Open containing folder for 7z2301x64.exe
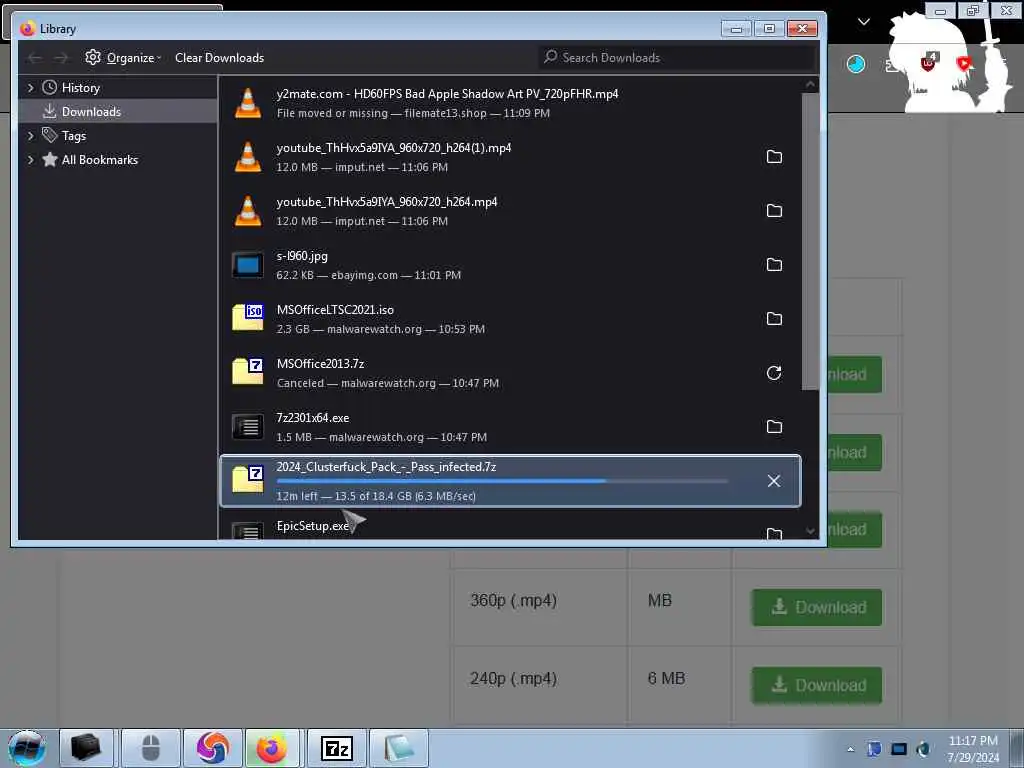 (x=774, y=427)
